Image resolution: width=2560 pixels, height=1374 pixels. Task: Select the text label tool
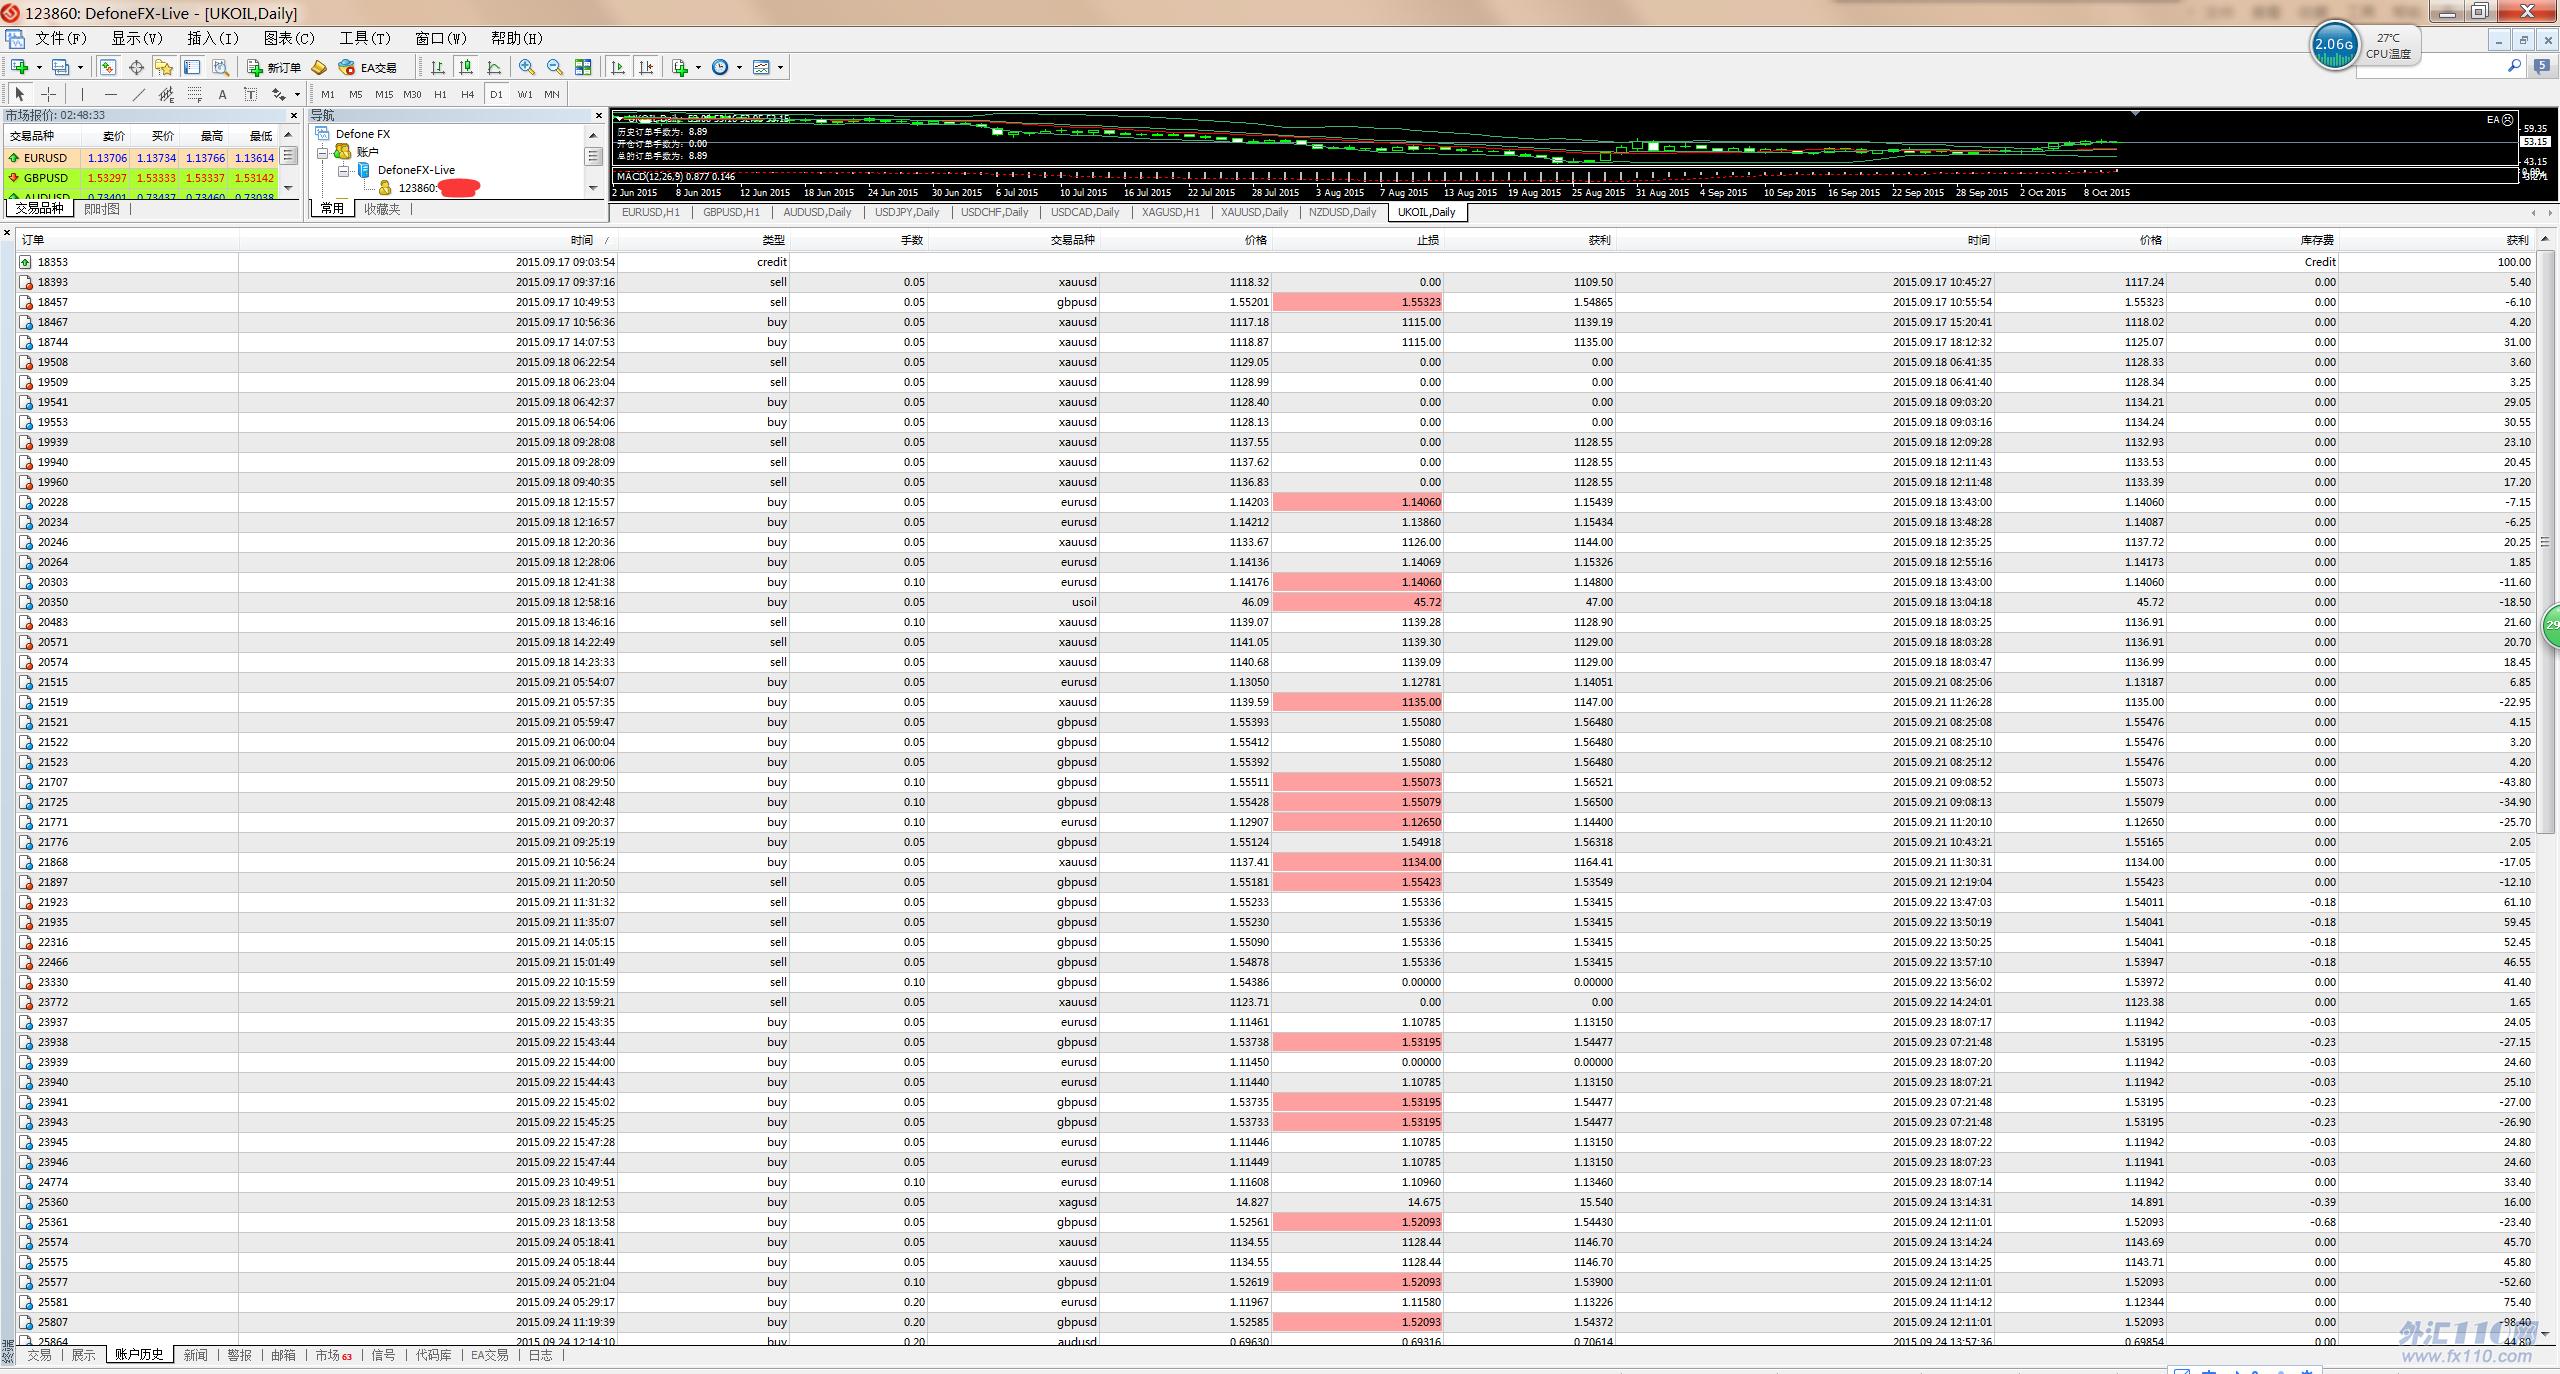pos(250,94)
